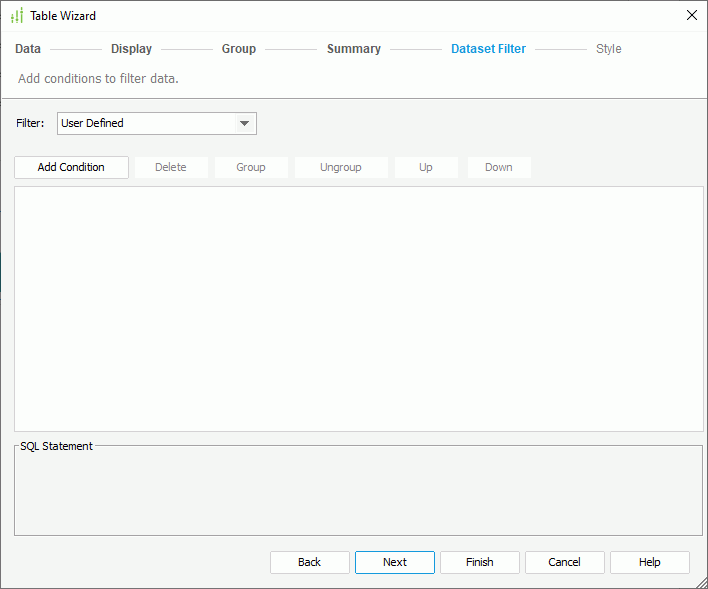Viewport: 708px width, 589px height.
Task: Jump to the Summary step
Action: coord(353,49)
